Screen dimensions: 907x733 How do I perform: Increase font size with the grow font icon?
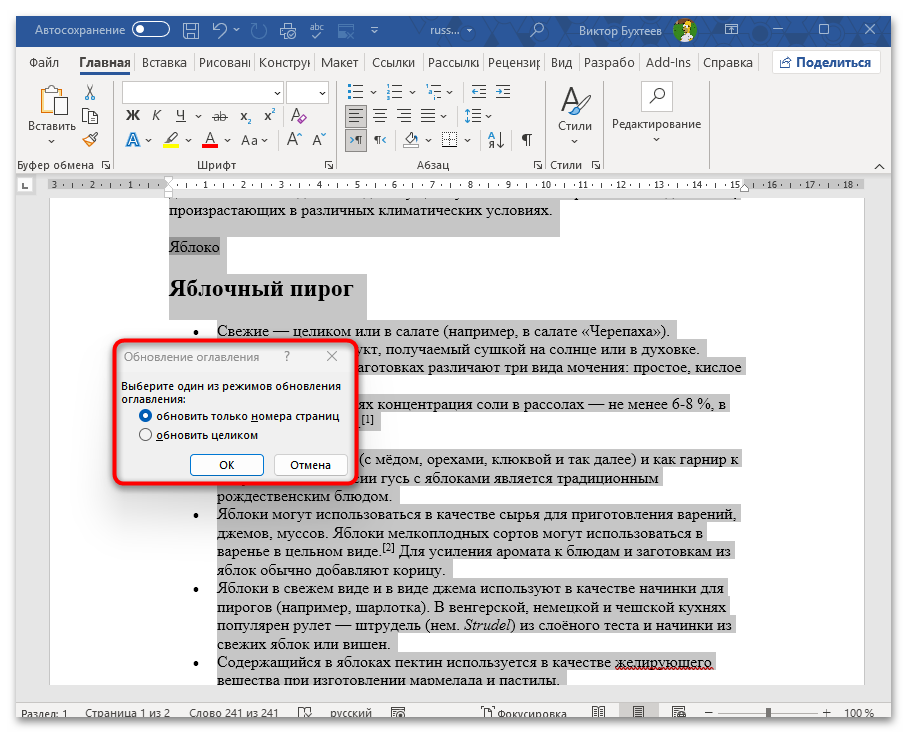click(x=294, y=139)
